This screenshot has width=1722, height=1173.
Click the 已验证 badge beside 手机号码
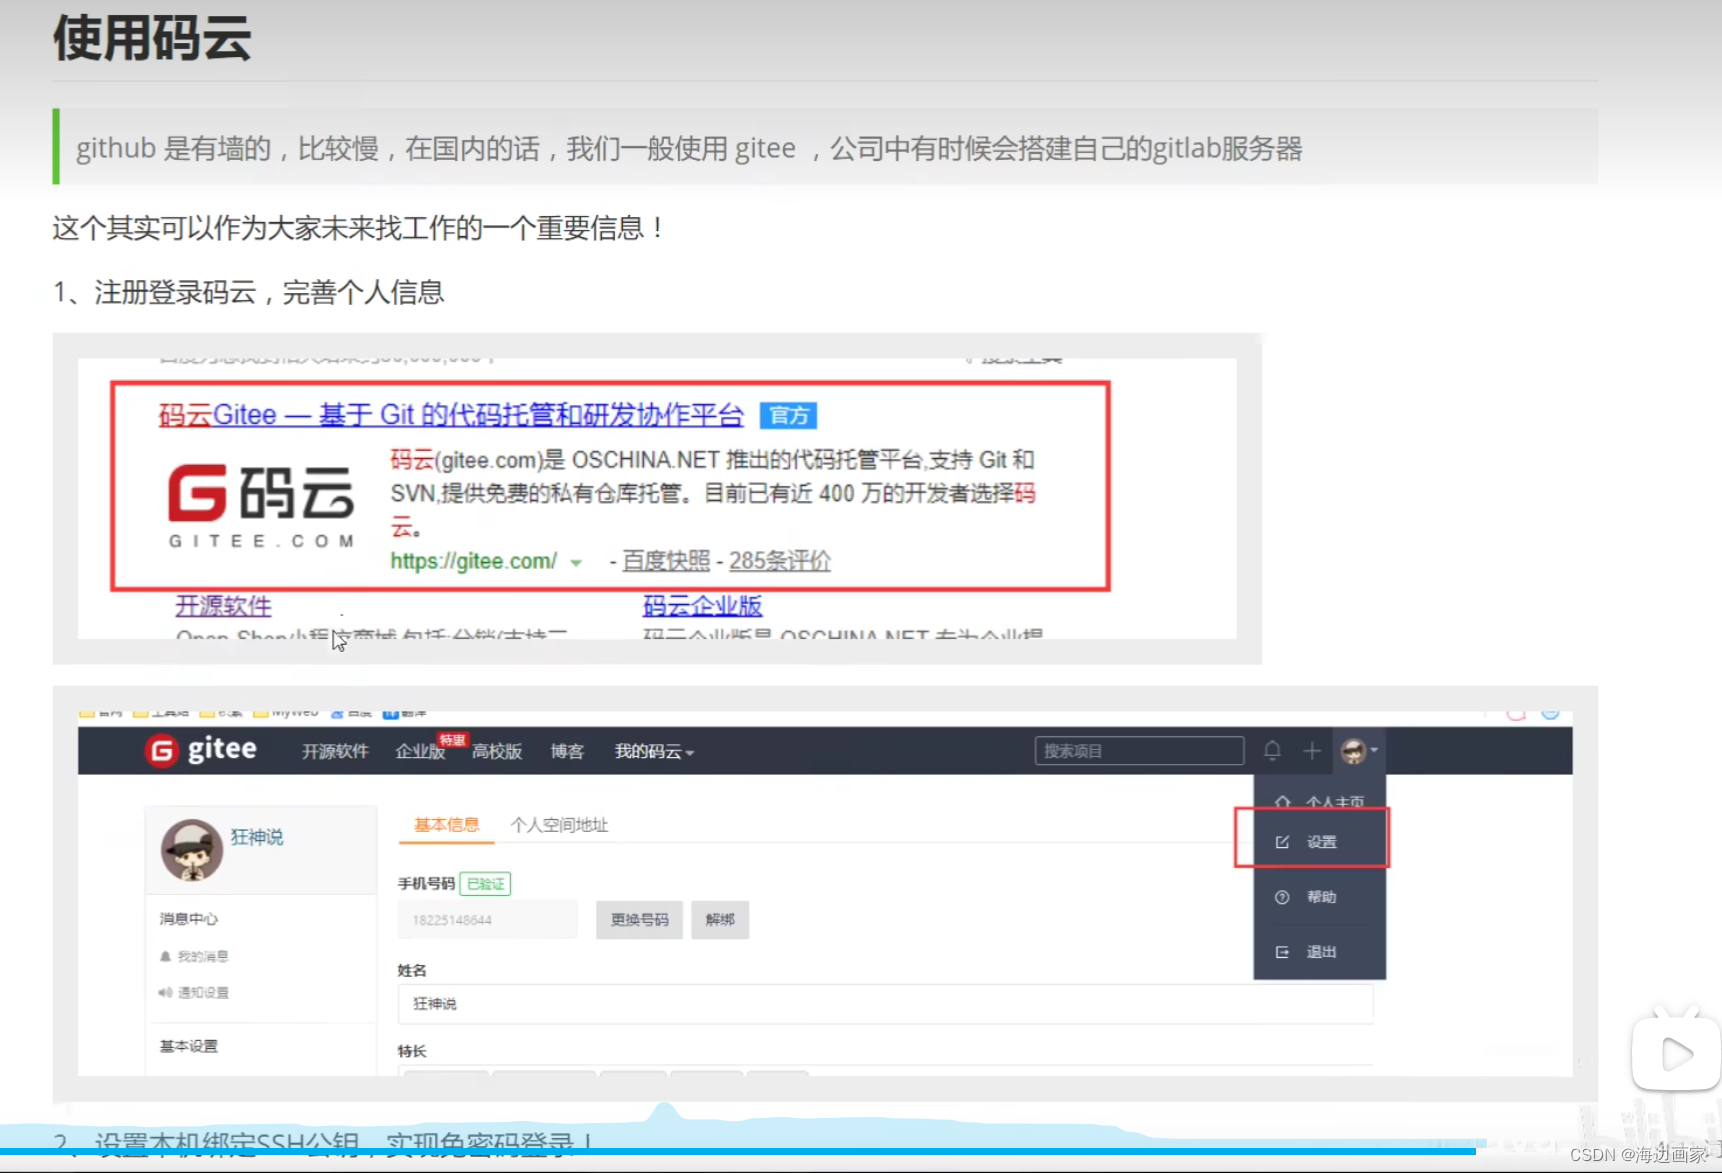tap(485, 884)
